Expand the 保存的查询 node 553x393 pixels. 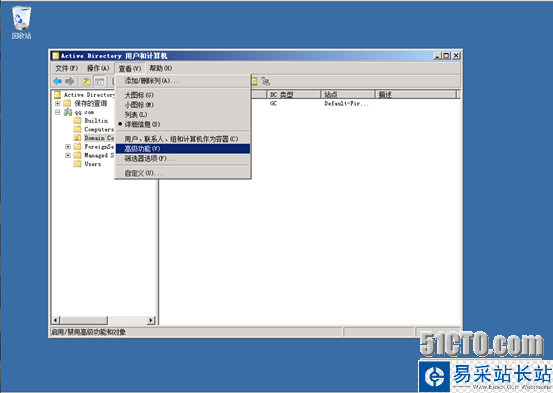57,103
